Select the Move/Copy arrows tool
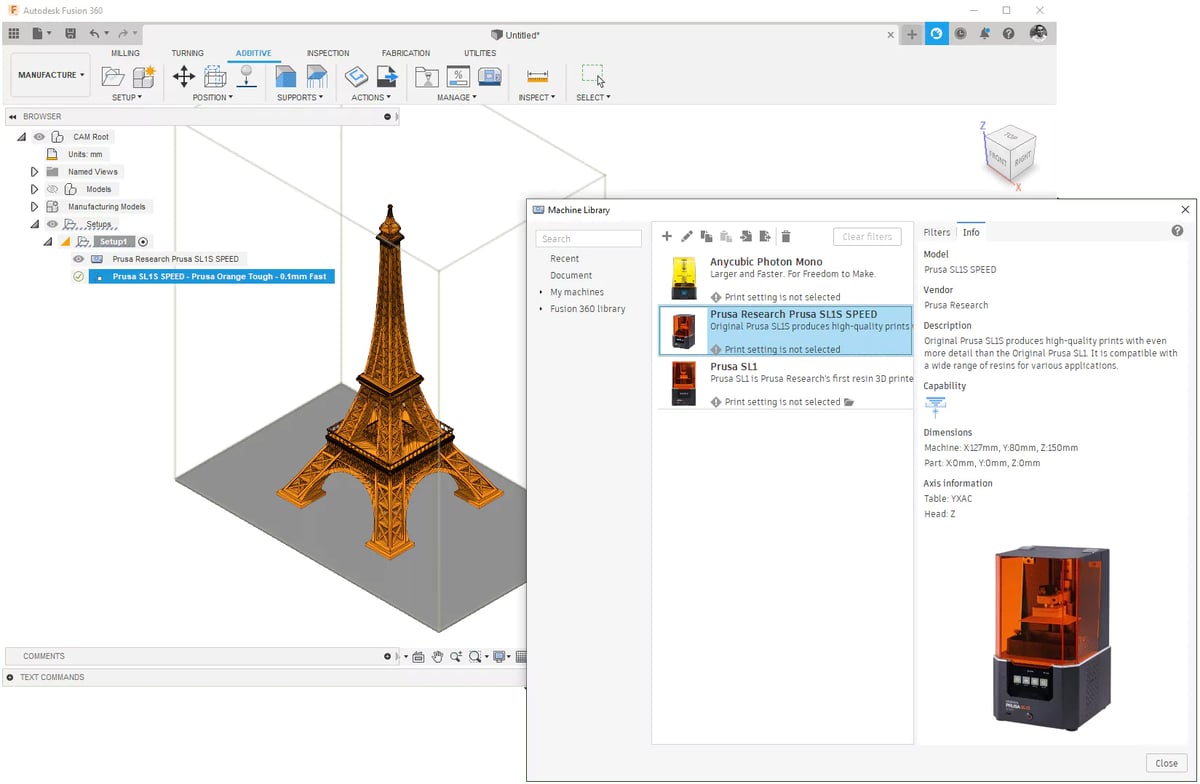 184,76
